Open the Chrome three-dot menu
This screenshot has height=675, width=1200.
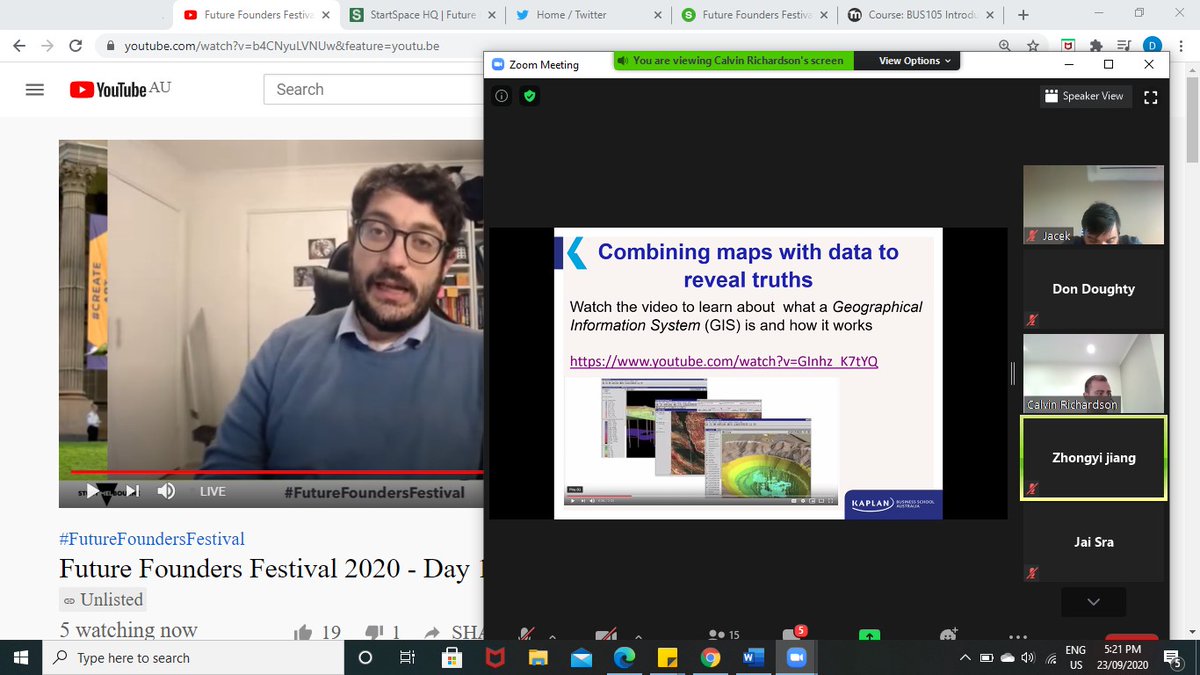coord(1181,46)
